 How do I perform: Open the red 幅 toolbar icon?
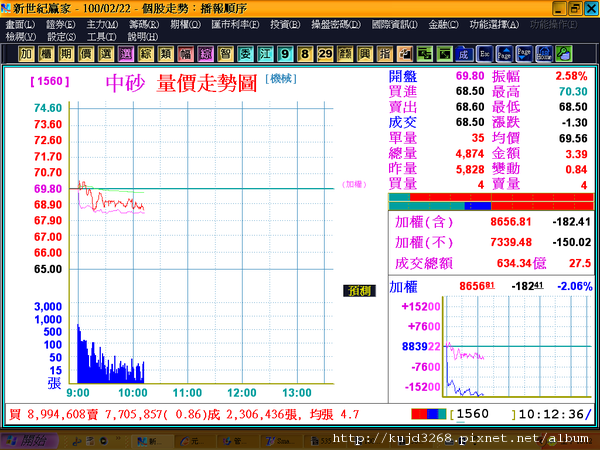[x=185, y=54]
